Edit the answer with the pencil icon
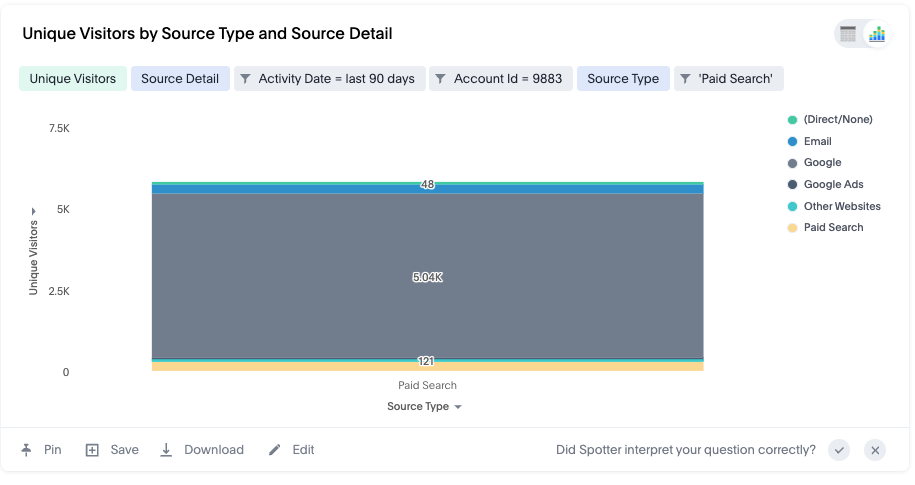The width and height of the screenshot is (915, 485). tap(291, 450)
